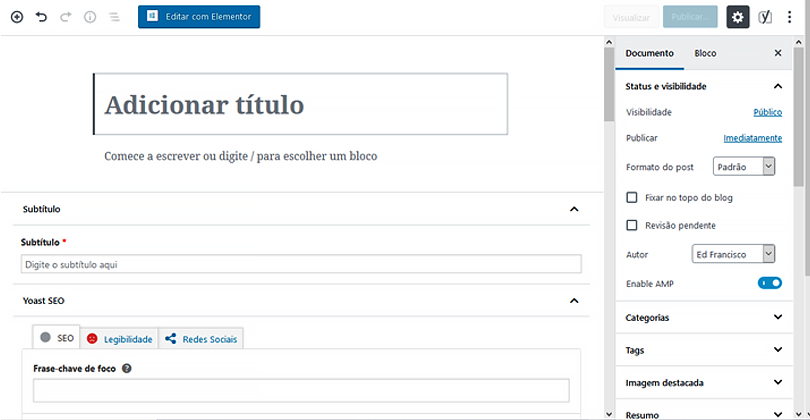
Task: Click Editar com Elementor button
Action: [199, 17]
